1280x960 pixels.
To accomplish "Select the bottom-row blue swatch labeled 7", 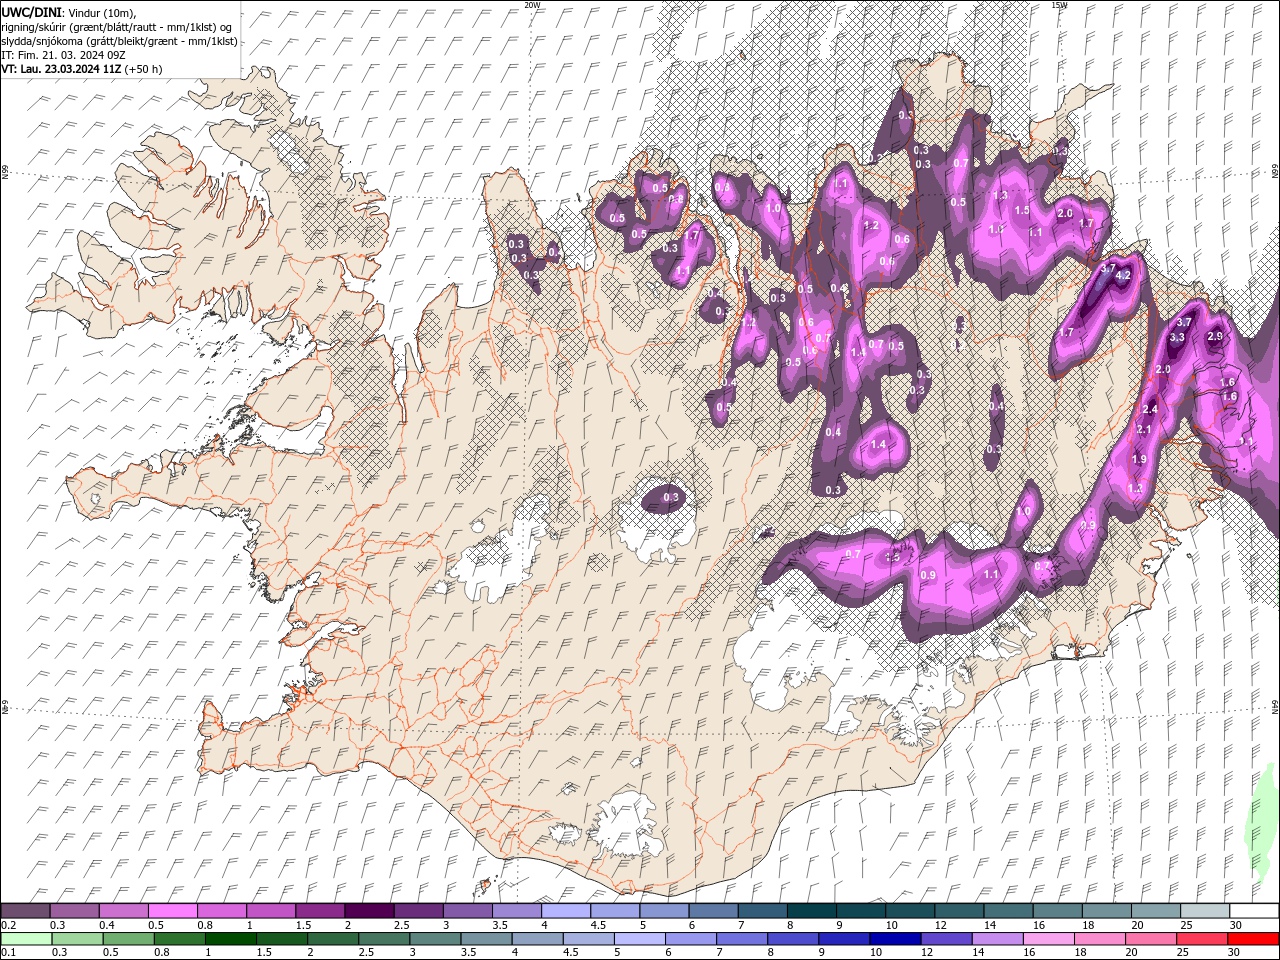I will click(741, 938).
